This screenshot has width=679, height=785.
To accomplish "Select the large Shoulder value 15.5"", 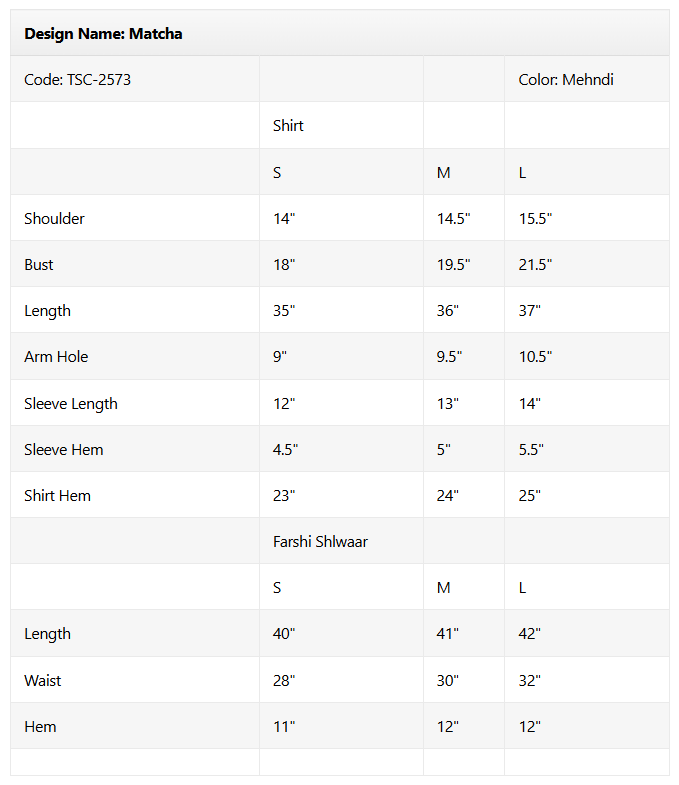I will [x=535, y=219].
